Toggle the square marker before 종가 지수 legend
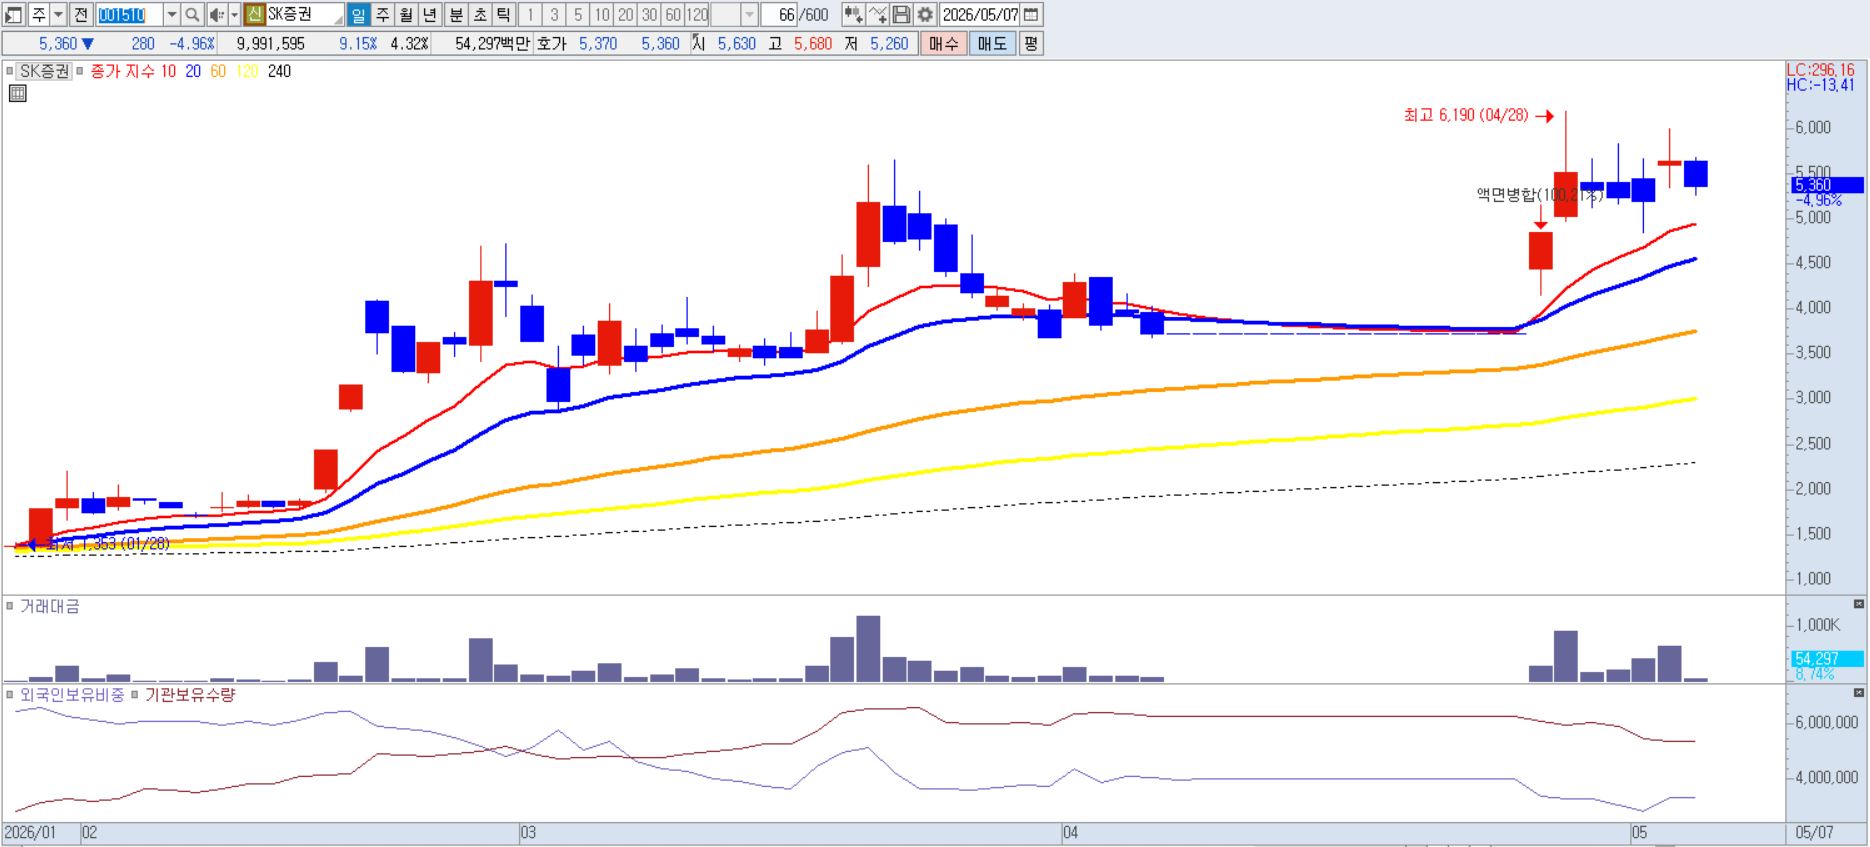Viewport: 1870px width, 847px height. coord(79,71)
